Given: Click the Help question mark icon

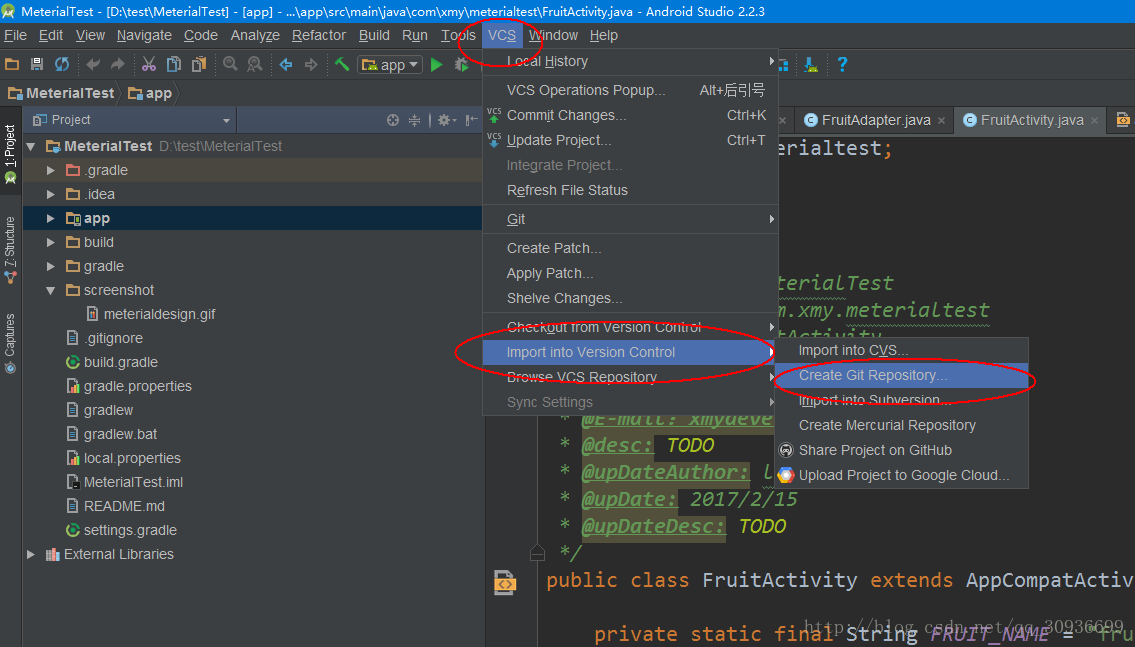Looking at the screenshot, I should point(842,64).
